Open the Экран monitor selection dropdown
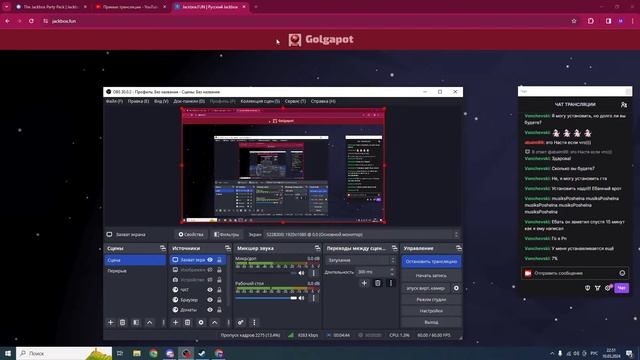Screen dimensions: 640x360 [x=362, y=235]
